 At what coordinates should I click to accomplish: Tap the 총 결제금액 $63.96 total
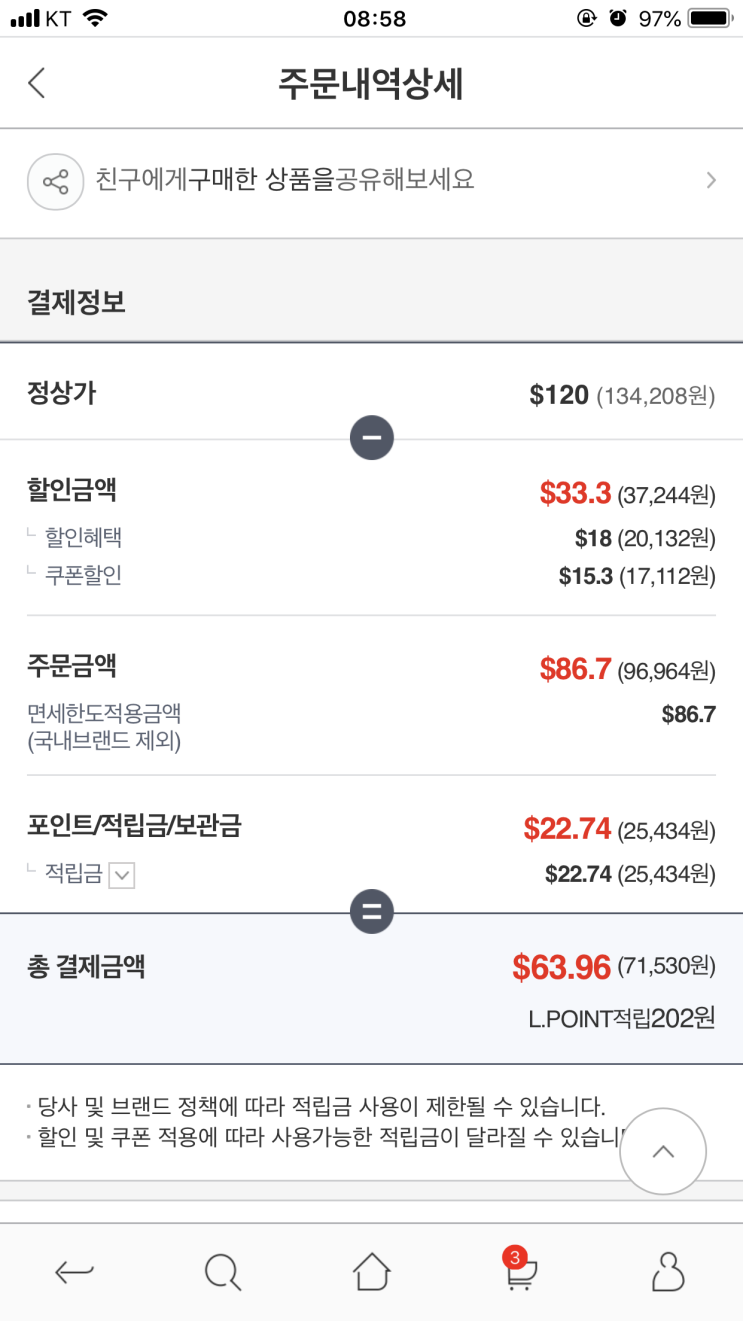pos(561,967)
